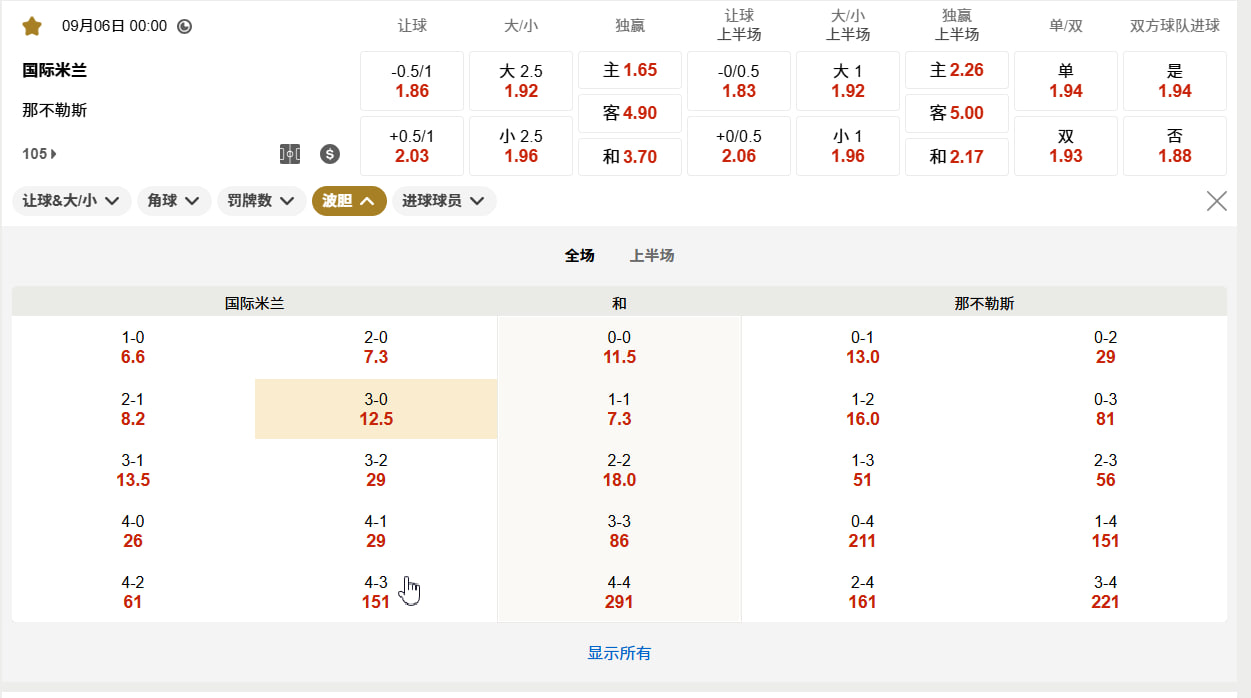Pick first-half 客 at 5.00
Image resolution: width=1251 pixels, height=698 pixels.
pyautogui.click(x=957, y=113)
